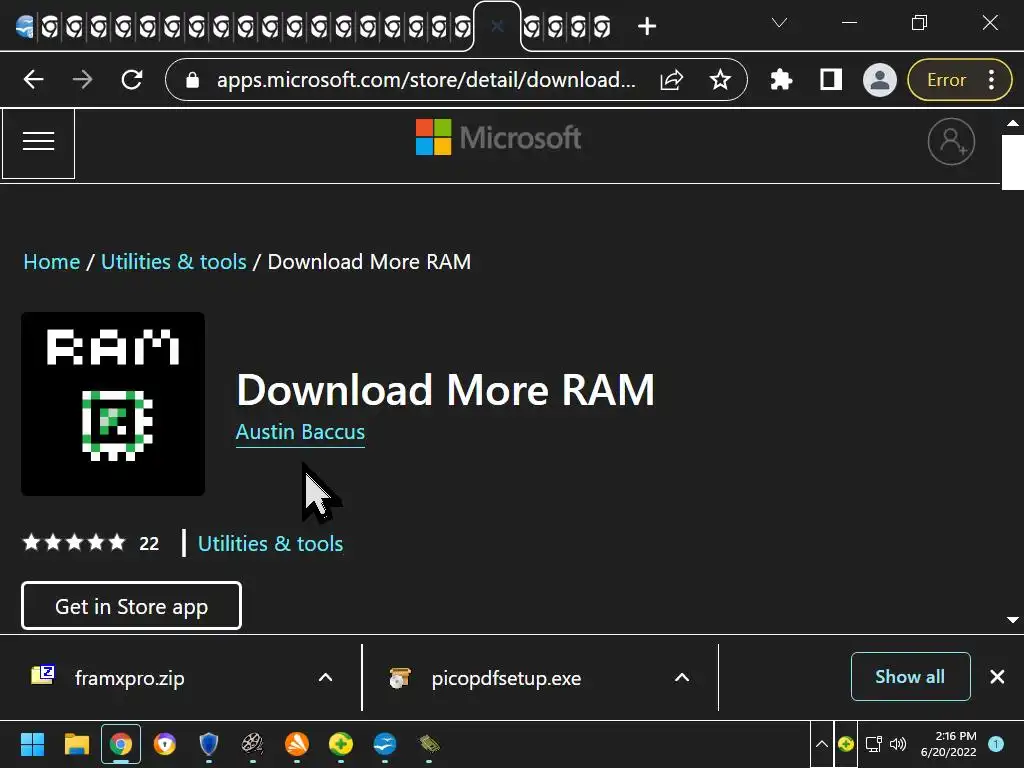Click the rating count 22
Screen dimensions: 1024x768
pyautogui.click(x=149, y=543)
